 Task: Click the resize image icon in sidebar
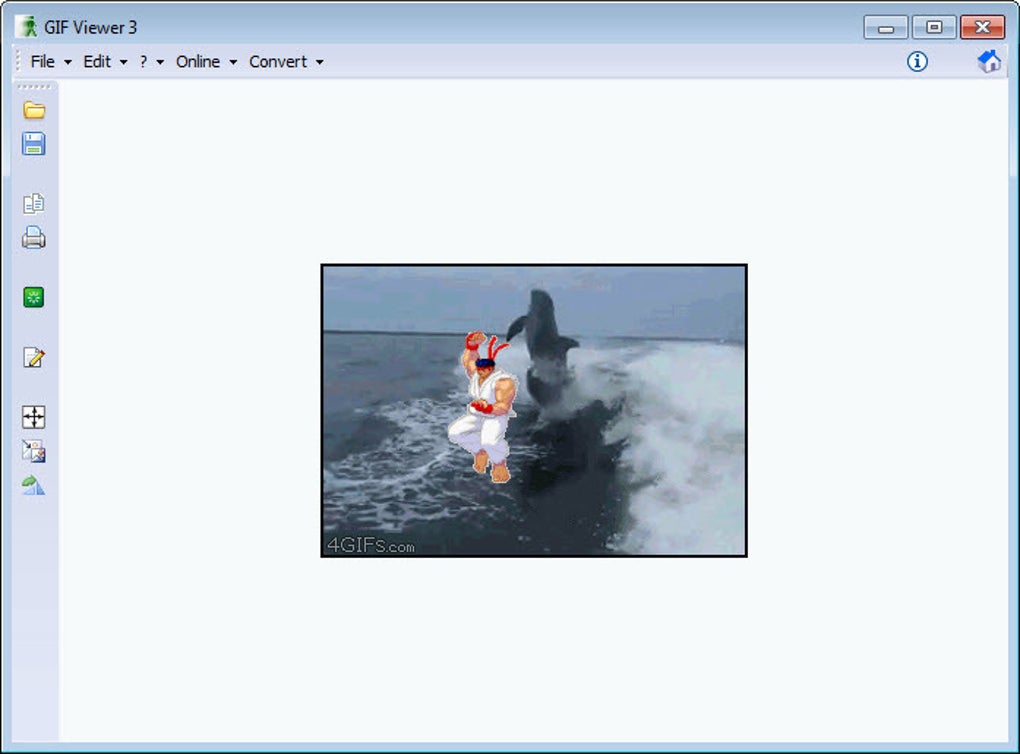[34, 451]
